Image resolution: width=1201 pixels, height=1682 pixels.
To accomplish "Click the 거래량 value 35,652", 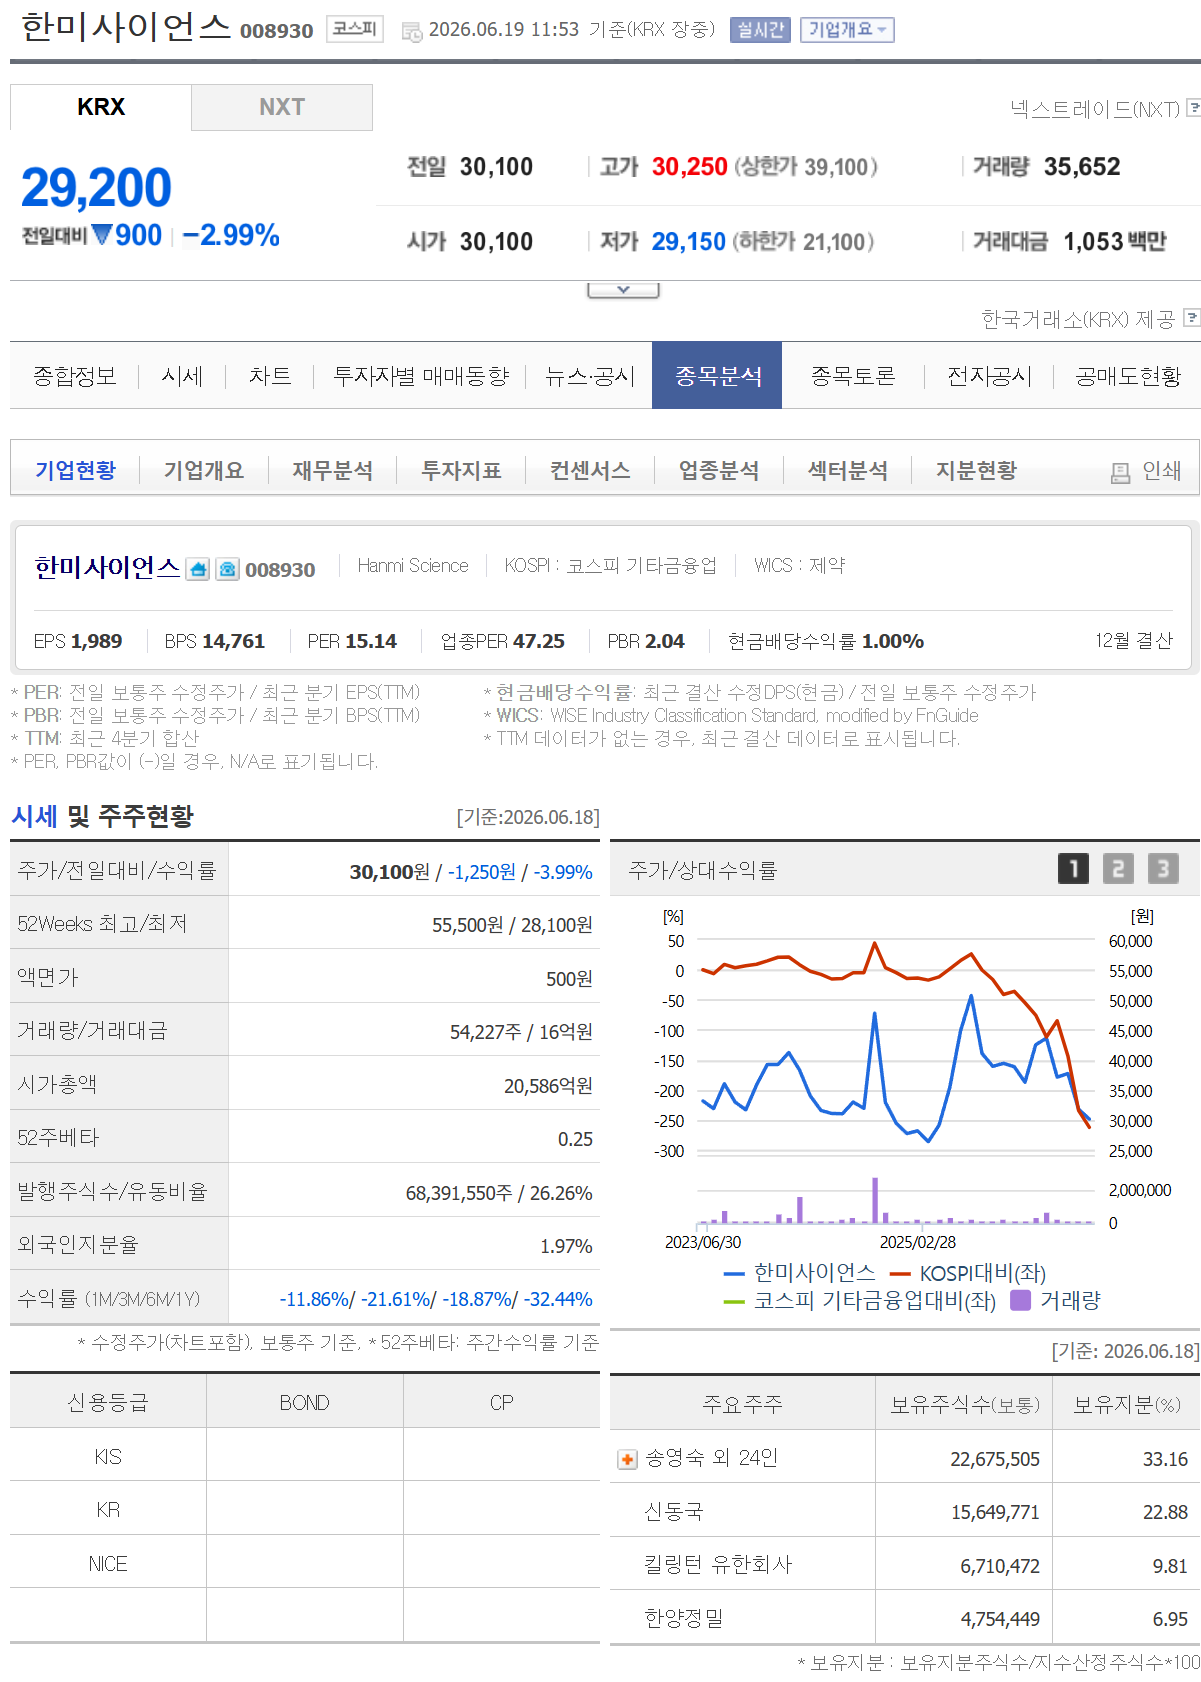I will coord(1082,167).
